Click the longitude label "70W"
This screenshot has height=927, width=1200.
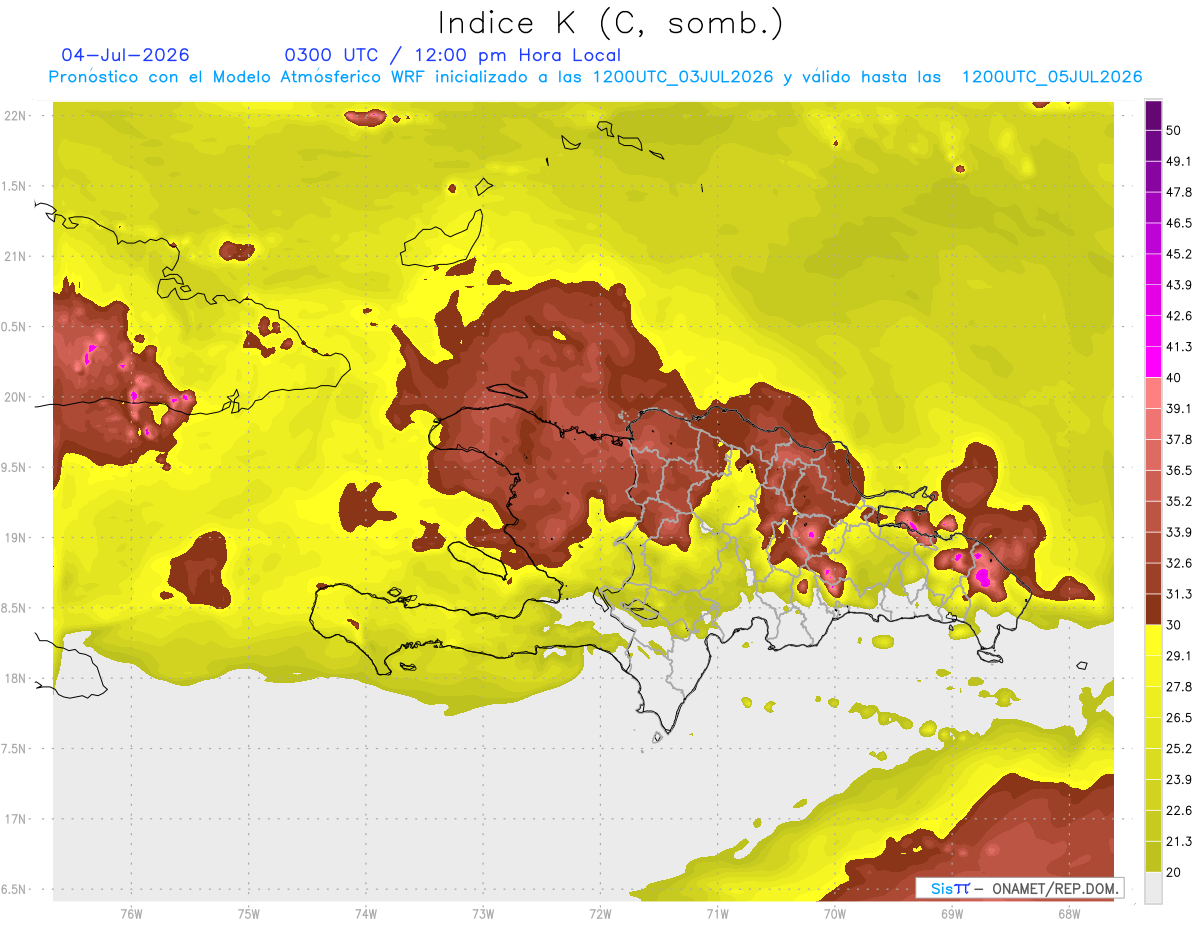834,913
